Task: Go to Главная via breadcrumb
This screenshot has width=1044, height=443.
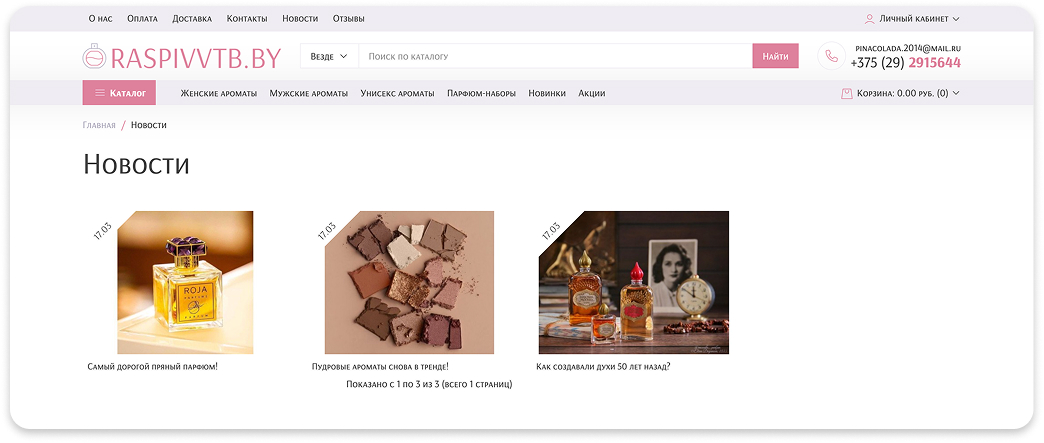Action: (99, 125)
